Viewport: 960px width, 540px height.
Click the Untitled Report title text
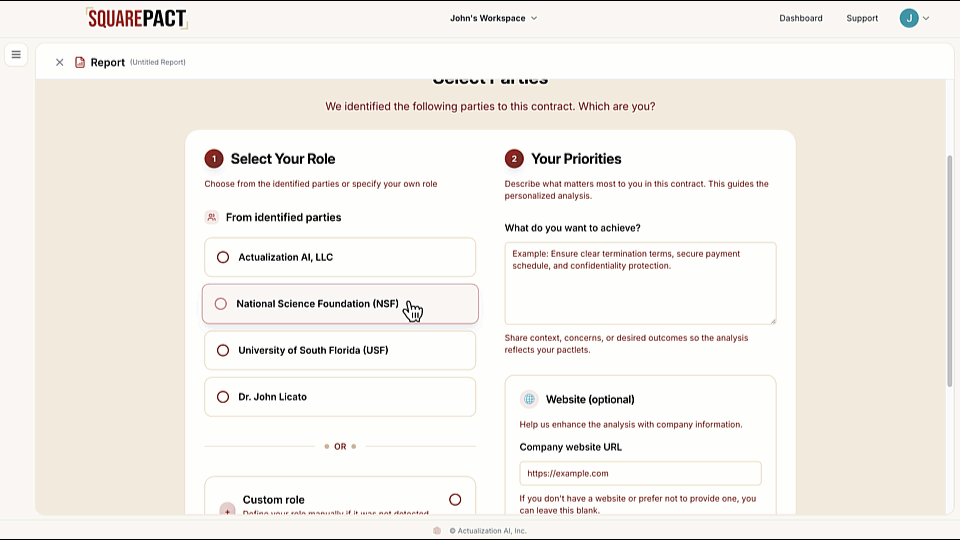tap(158, 62)
